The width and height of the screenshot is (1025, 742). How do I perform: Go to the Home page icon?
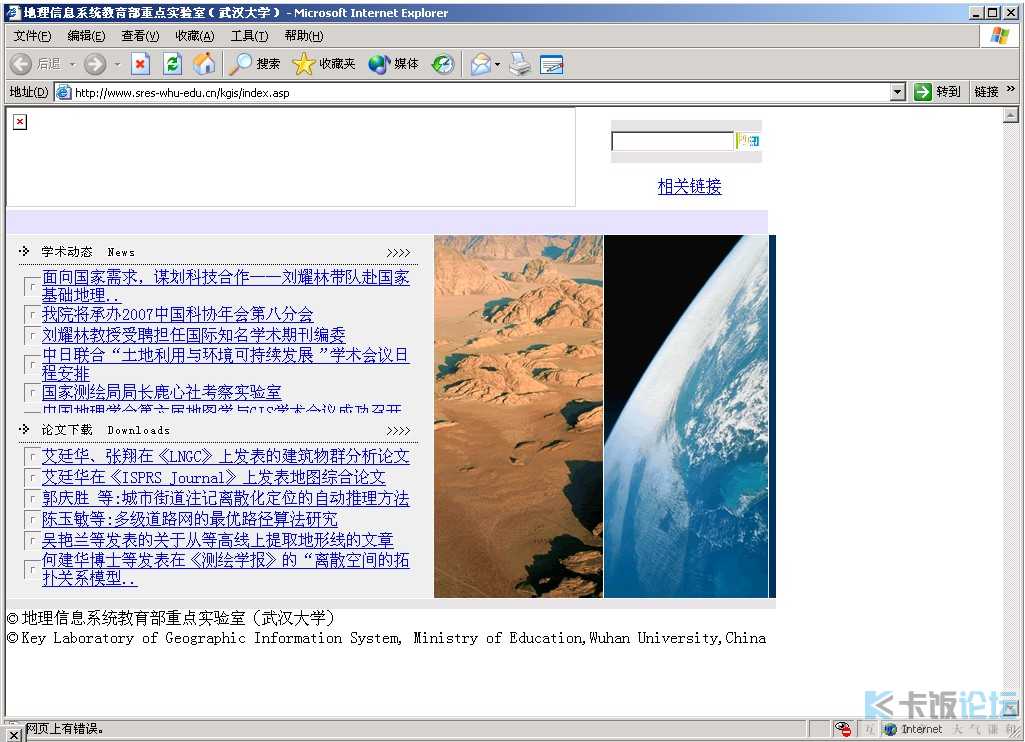[204, 63]
